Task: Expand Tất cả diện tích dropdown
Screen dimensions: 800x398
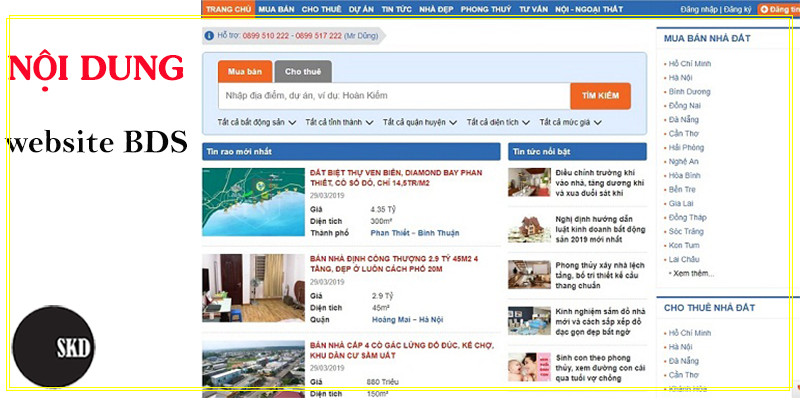Action: tap(498, 122)
